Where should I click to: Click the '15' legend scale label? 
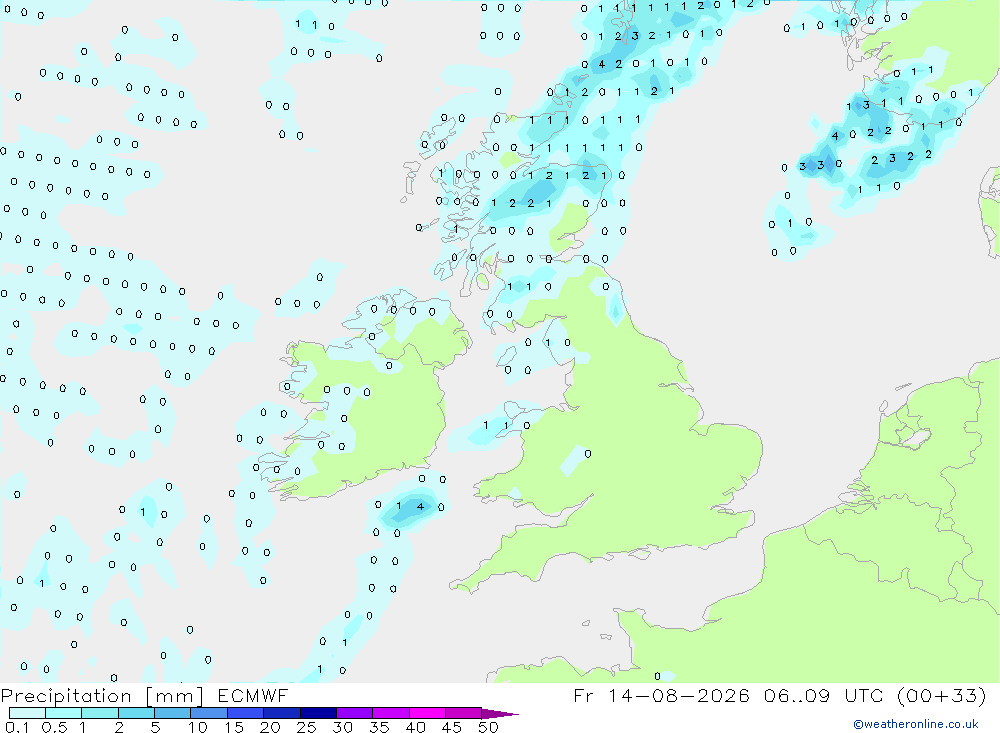coord(234,727)
